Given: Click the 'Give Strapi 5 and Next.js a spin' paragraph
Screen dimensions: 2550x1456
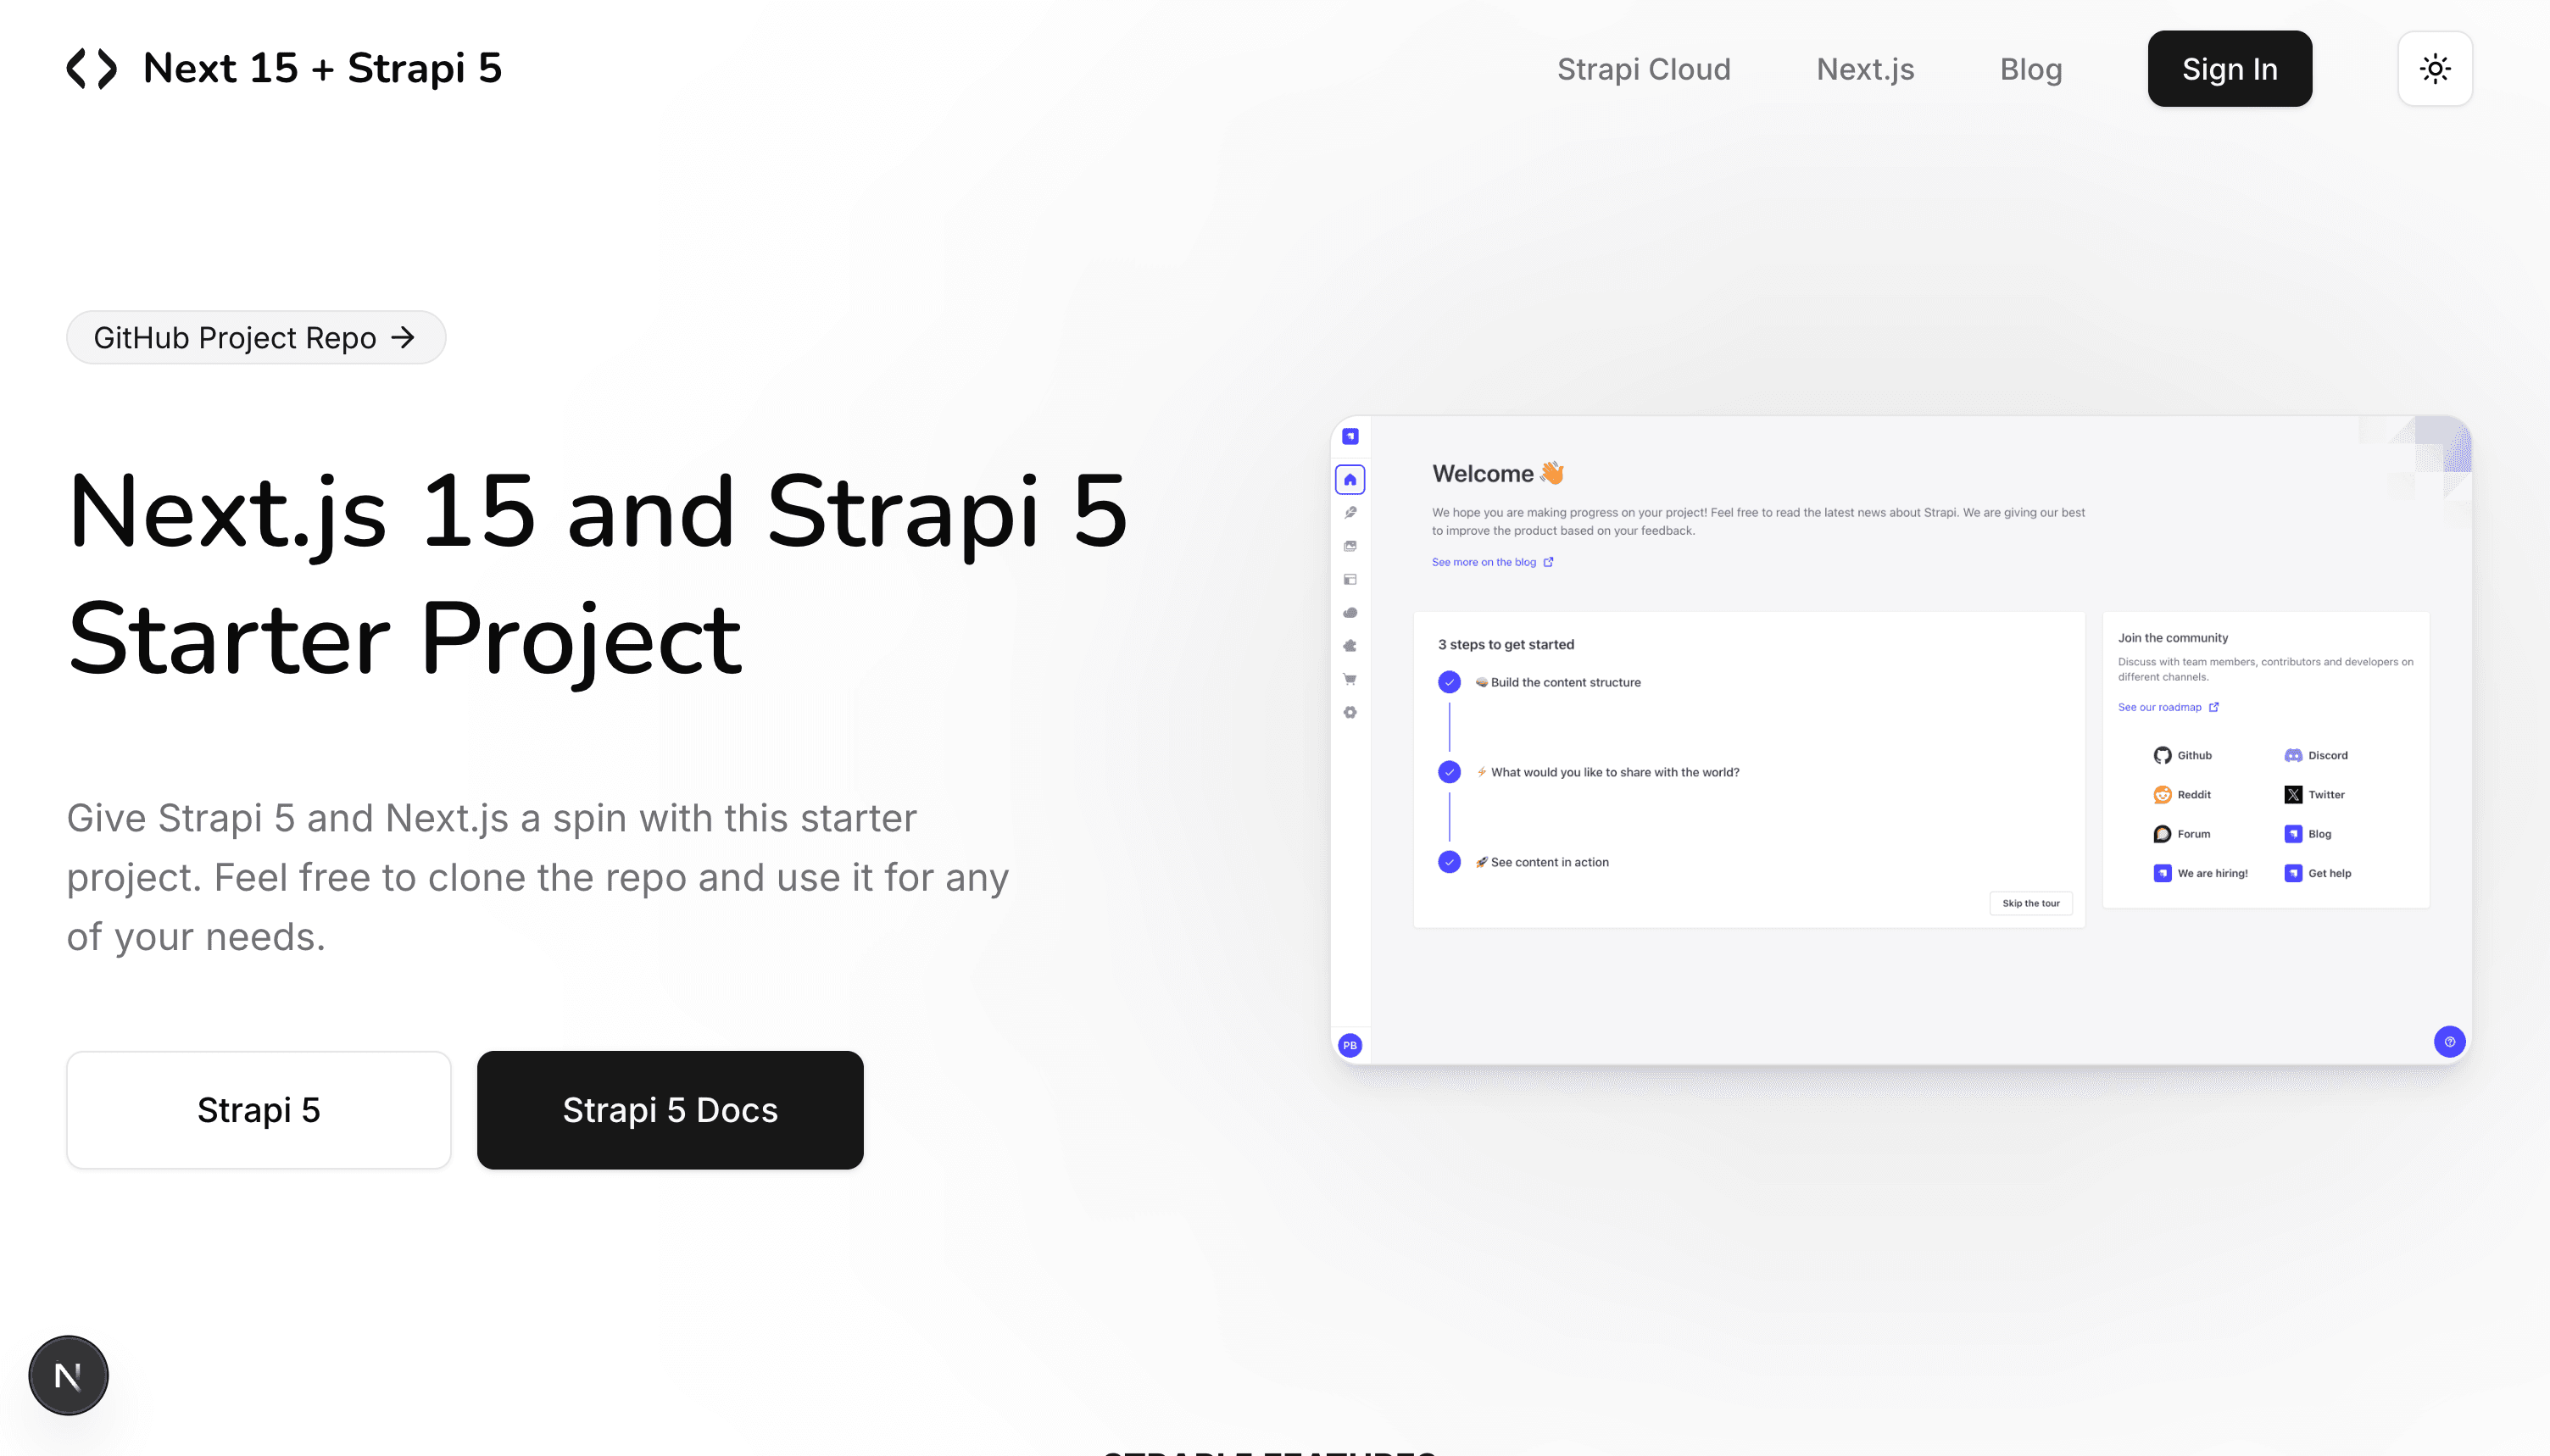Looking at the screenshot, I should tap(538, 877).
